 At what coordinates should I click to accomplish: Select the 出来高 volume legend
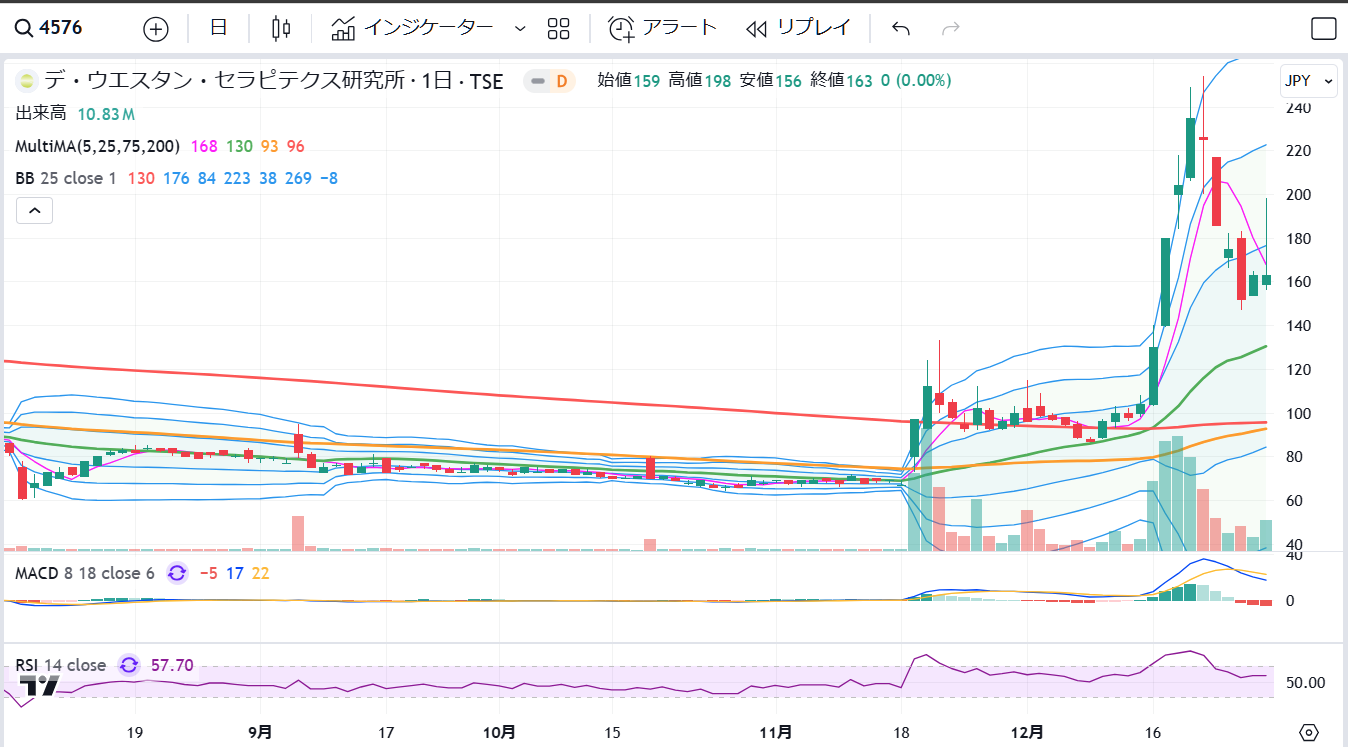coord(40,114)
